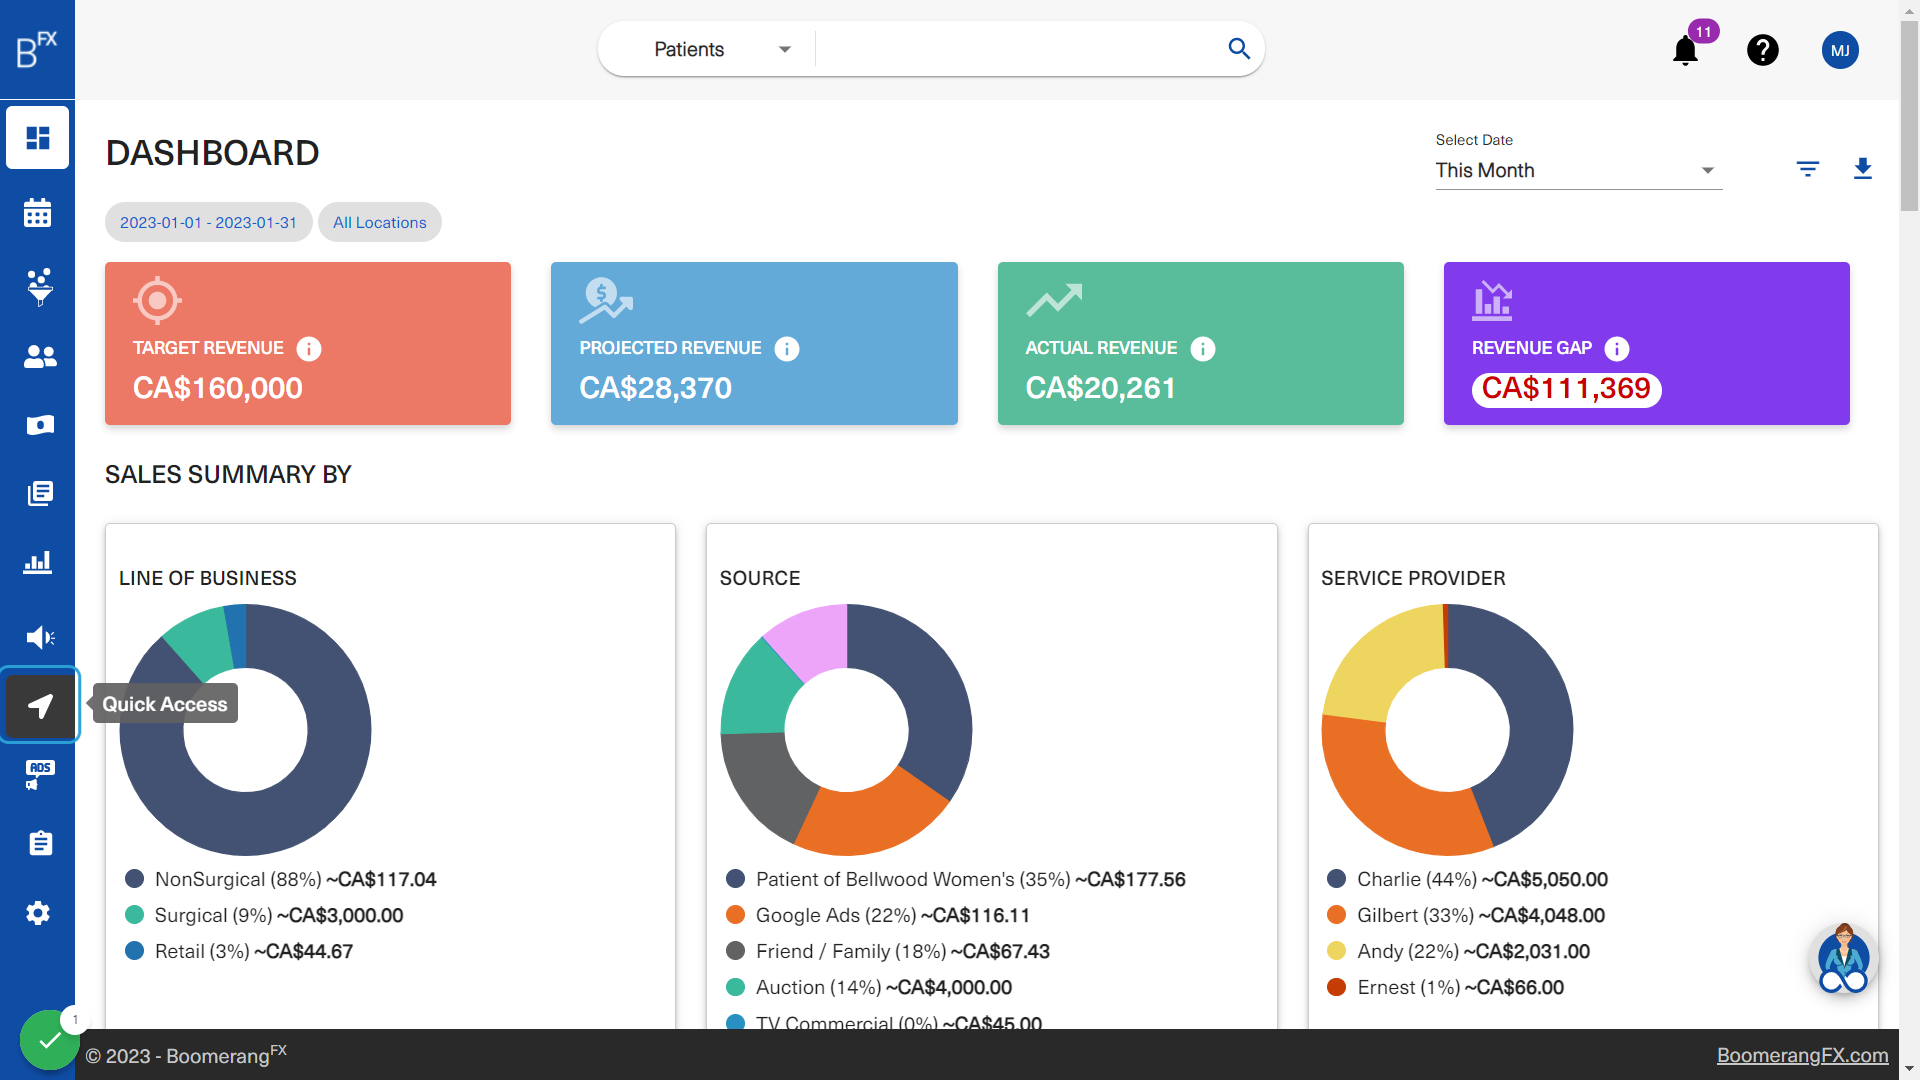The width and height of the screenshot is (1920, 1080).
Task: Open the Library documents sidebar icon
Action: [x=40, y=493]
